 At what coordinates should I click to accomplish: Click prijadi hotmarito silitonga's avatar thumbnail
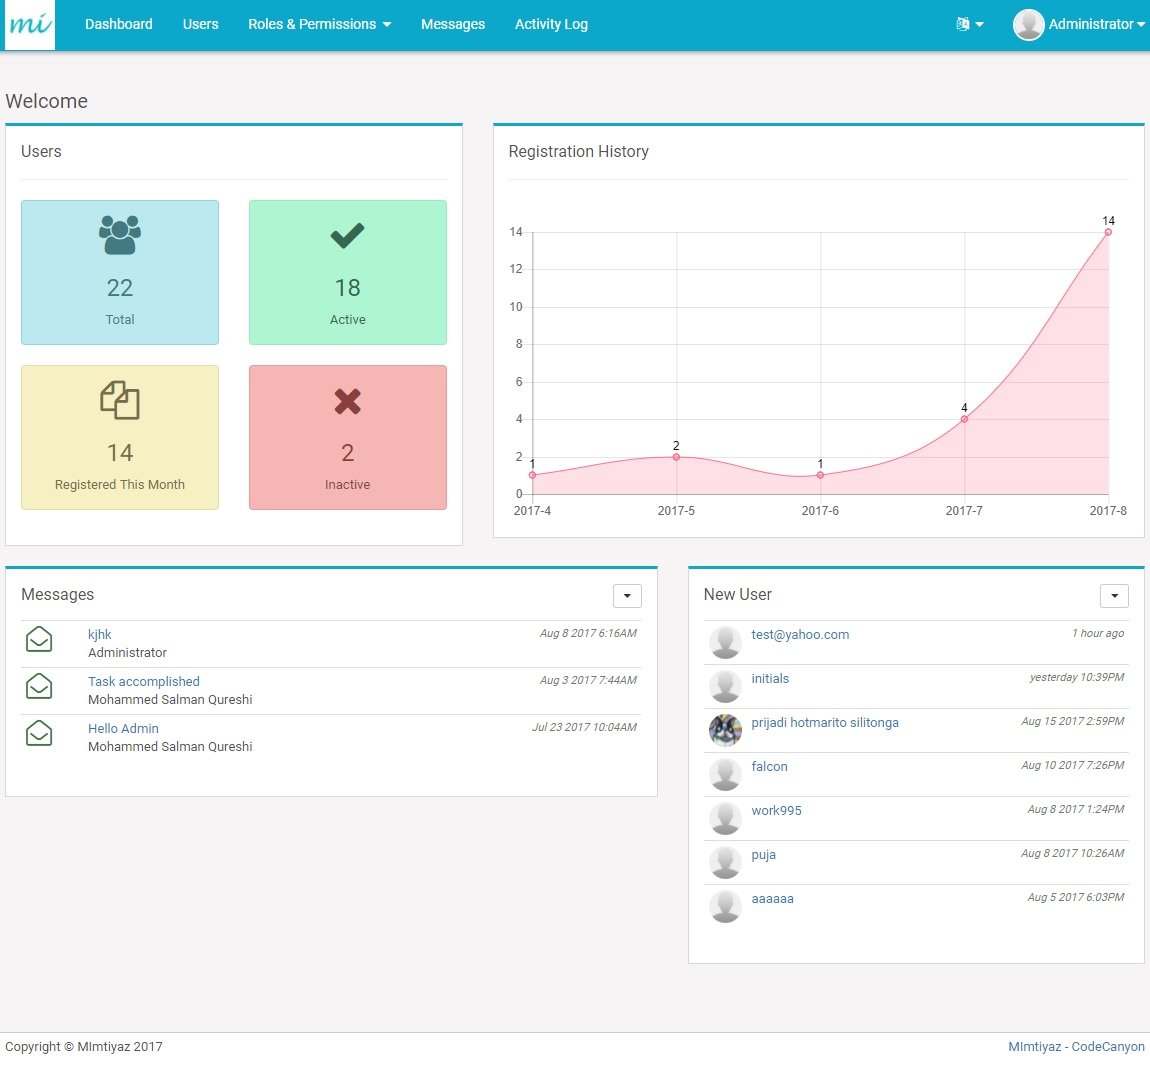click(x=725, y=730)
